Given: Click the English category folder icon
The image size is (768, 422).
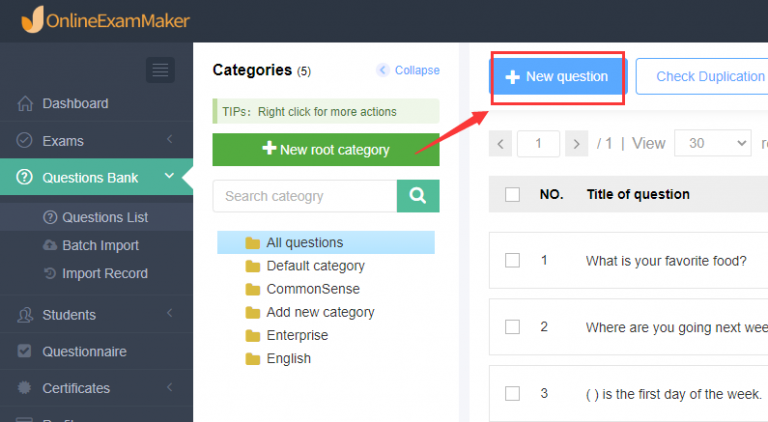Looking at the screenshot, I should [252, 359].
